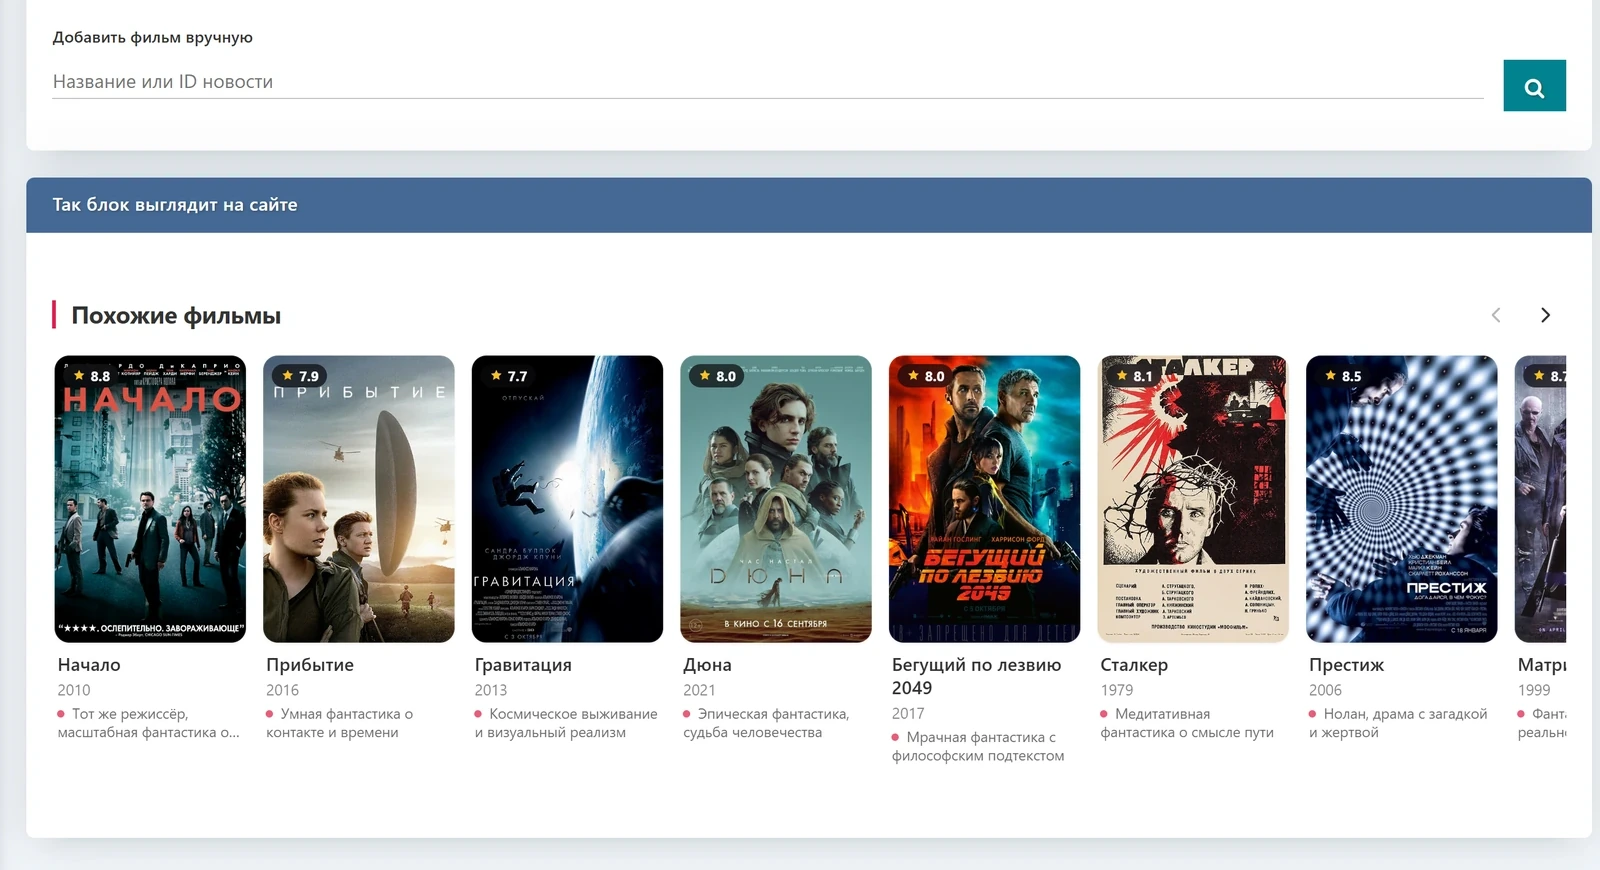This screenshot has width=1600, height=870.
Task: Click the year 2010 under Начало
Action: (x=74, y=690)
